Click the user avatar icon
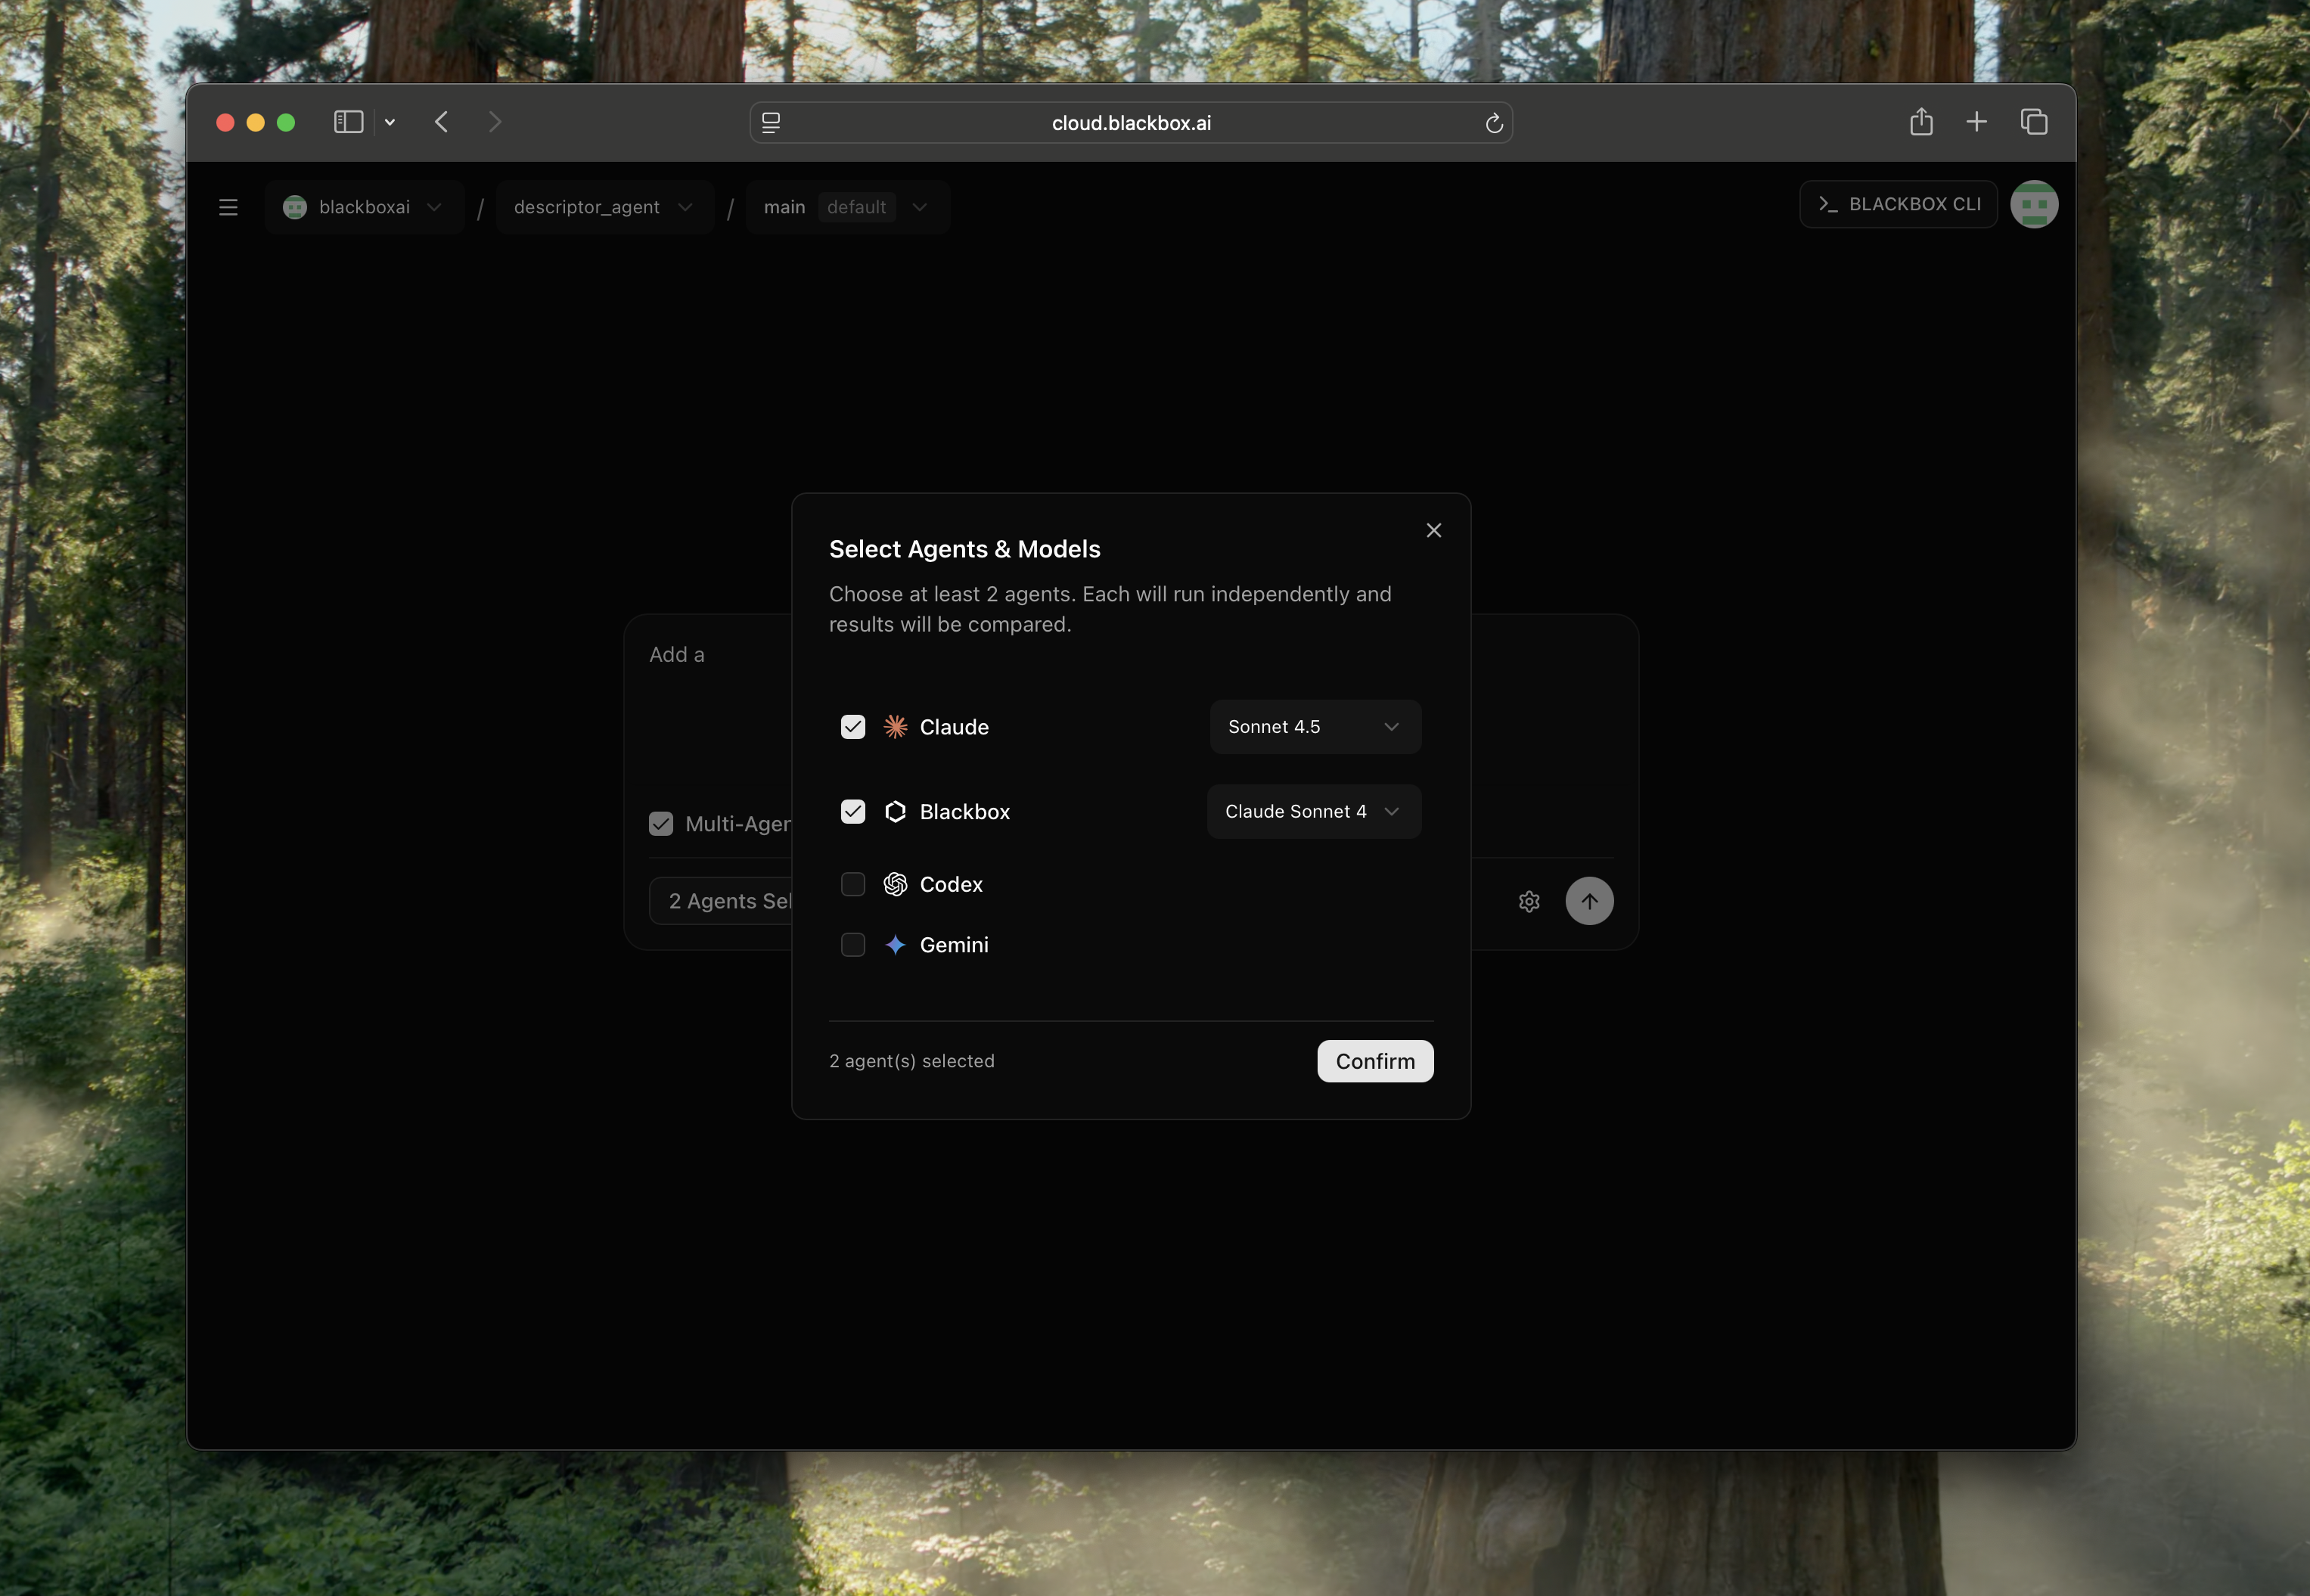Viewport: 2310px width, 1596px height. tap(2033, 204)
